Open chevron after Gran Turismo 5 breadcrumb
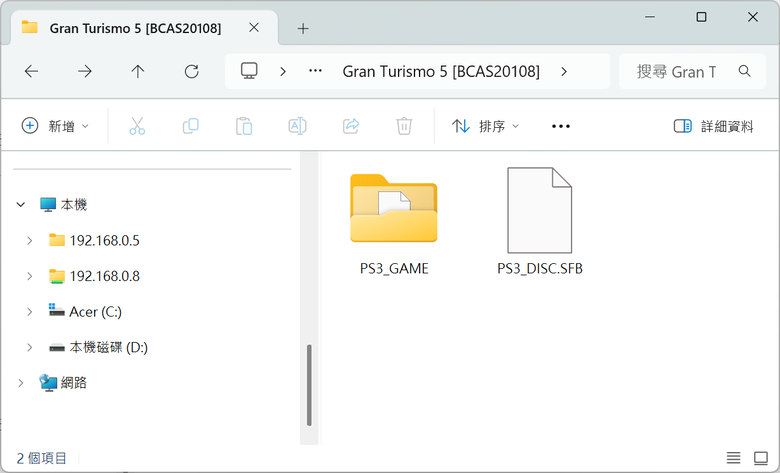Viewport: 780px width, 473px height. click(x=564, y=72)
